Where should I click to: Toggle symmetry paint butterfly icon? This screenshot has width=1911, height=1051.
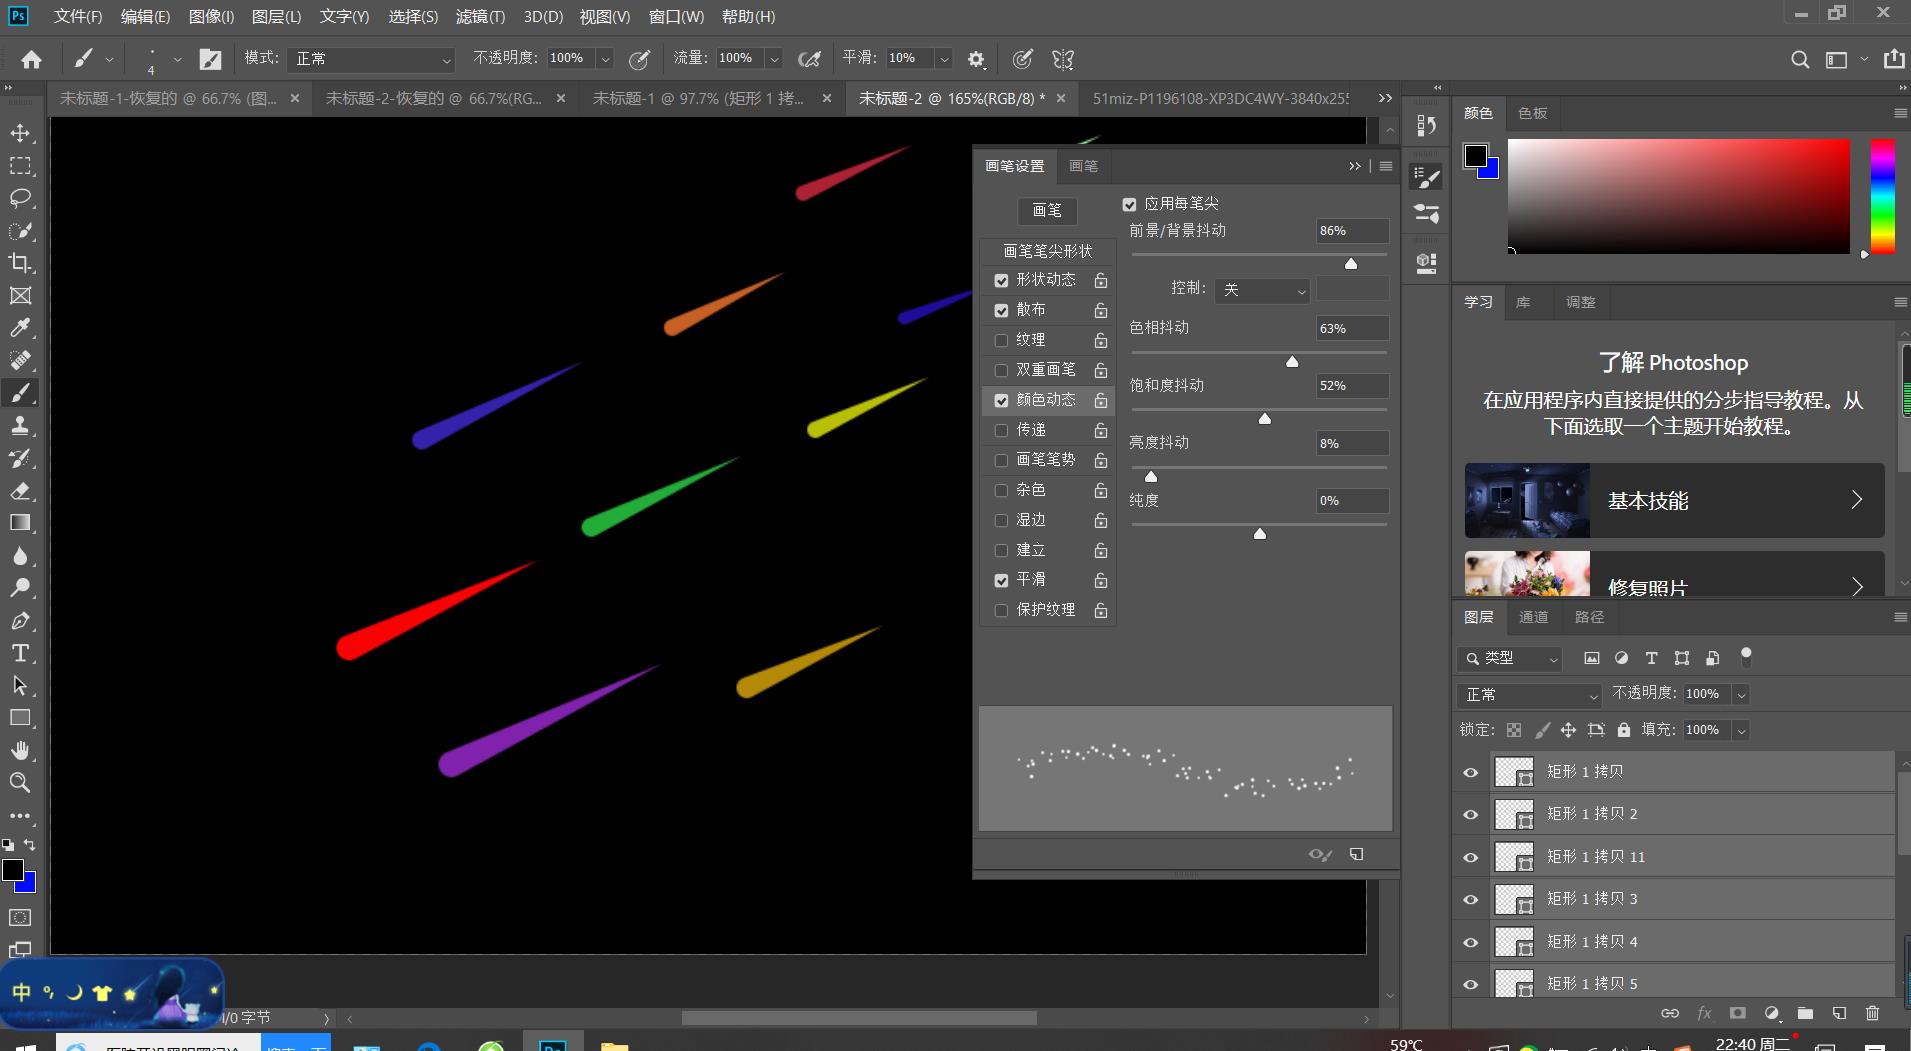click(x=1063, y=59)
